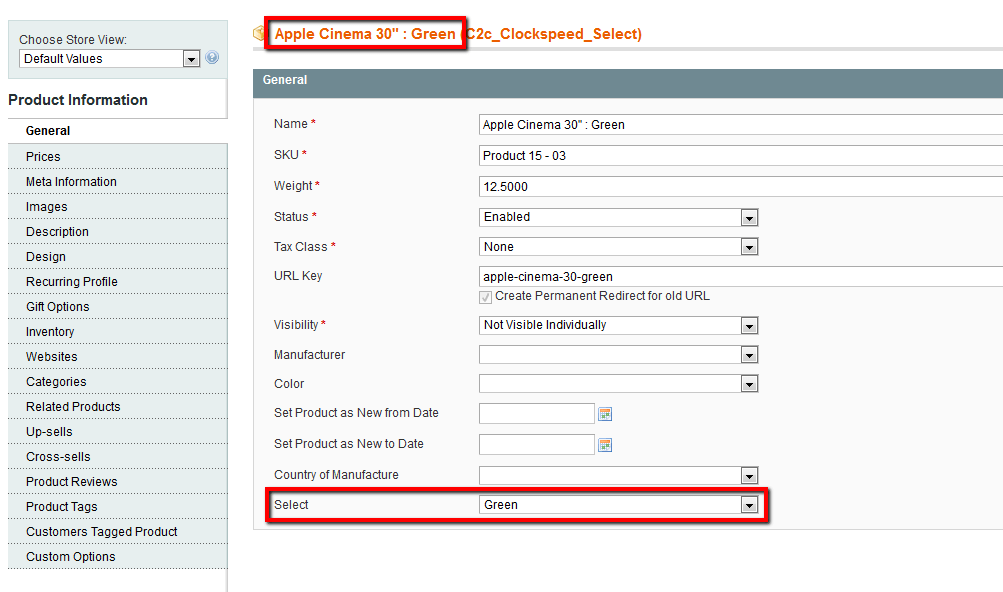Click the Weight input field

tap(741, 186)
